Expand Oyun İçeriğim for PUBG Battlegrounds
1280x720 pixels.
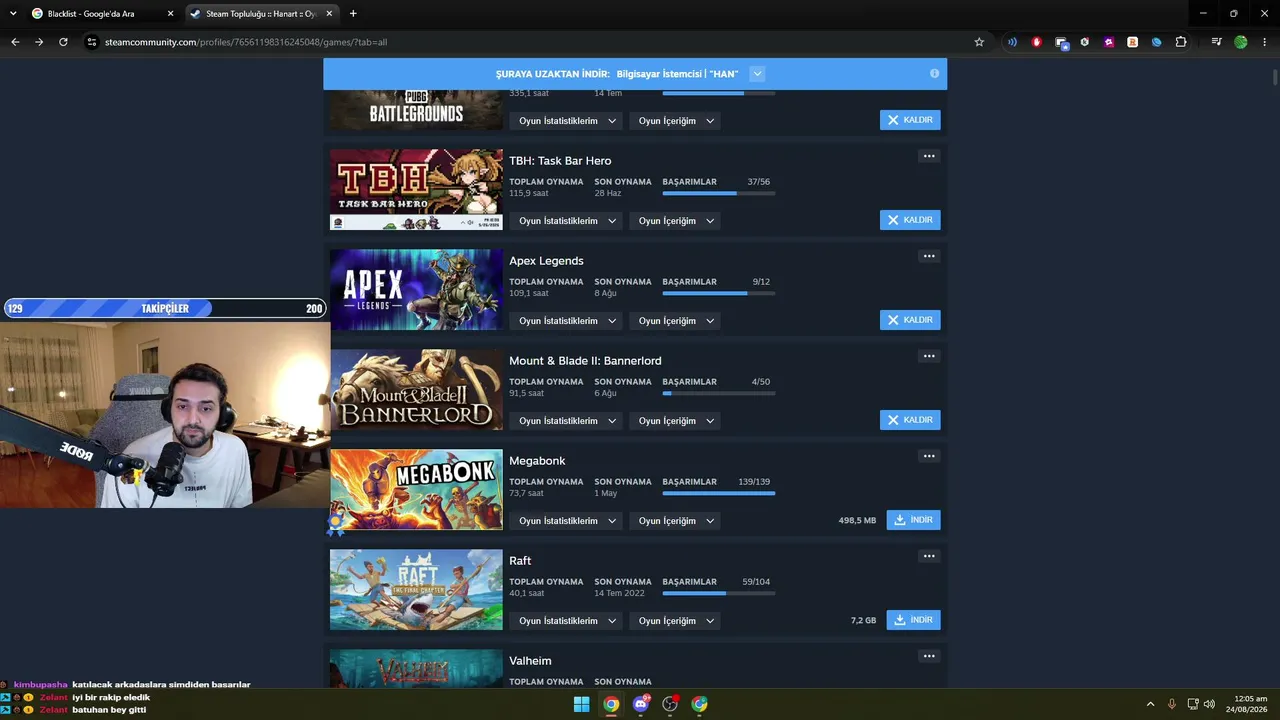tap(676, 121)
